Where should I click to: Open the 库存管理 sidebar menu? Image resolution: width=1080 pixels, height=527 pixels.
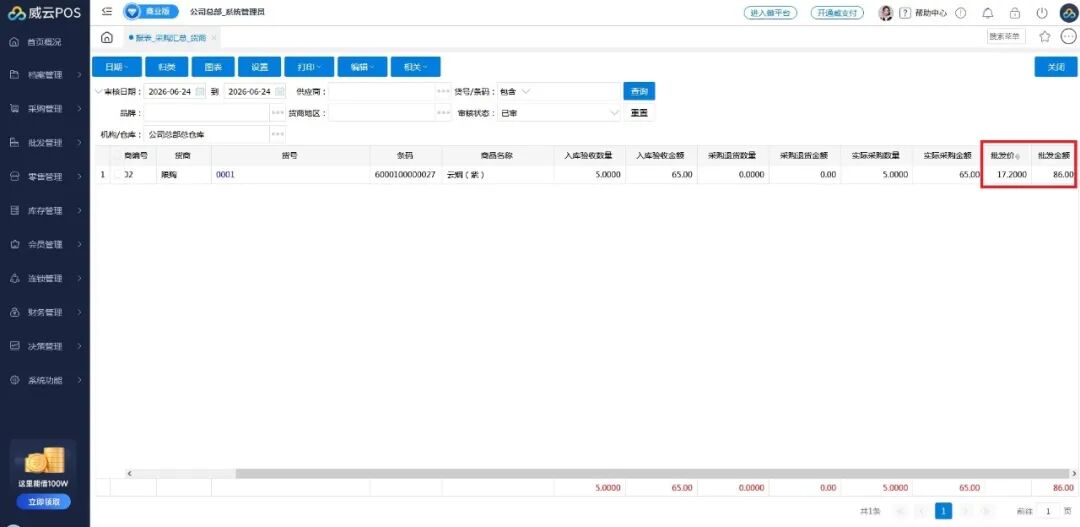(x=45, y=211)
